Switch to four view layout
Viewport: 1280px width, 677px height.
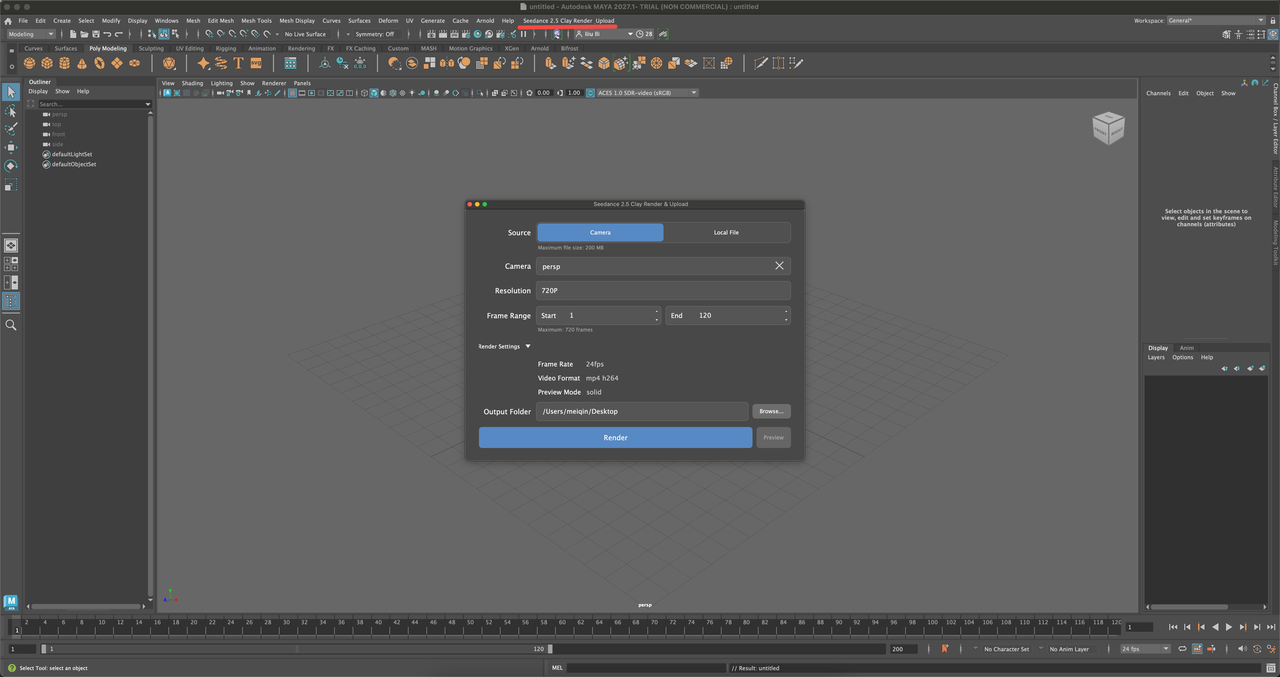[11, 264]
